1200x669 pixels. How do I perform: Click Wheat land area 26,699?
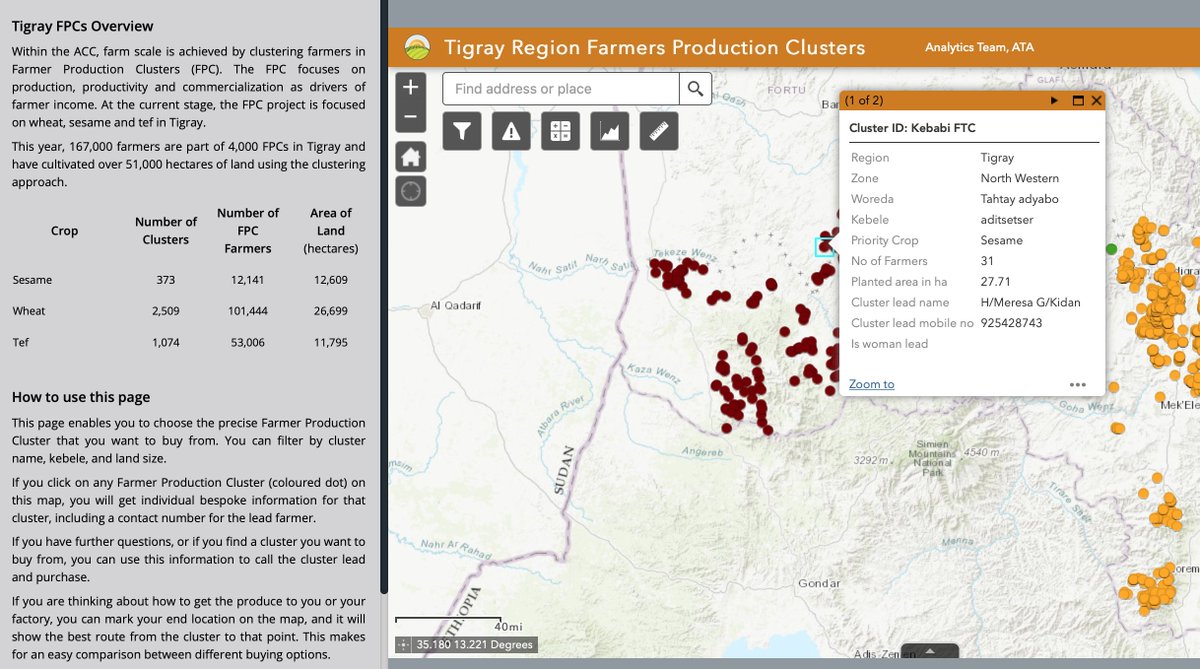(331, 311)
